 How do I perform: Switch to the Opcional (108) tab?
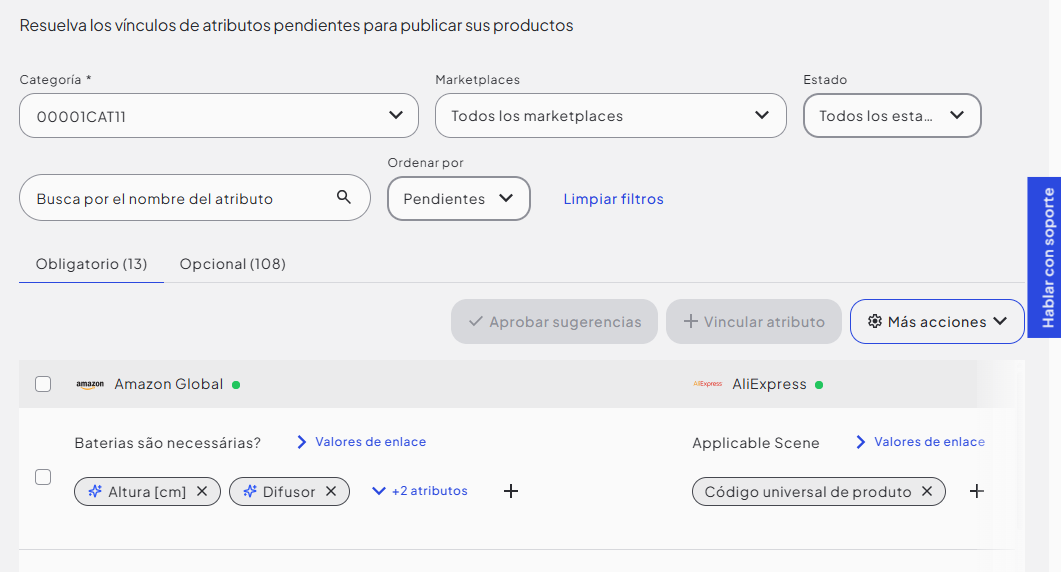[232, 264]
